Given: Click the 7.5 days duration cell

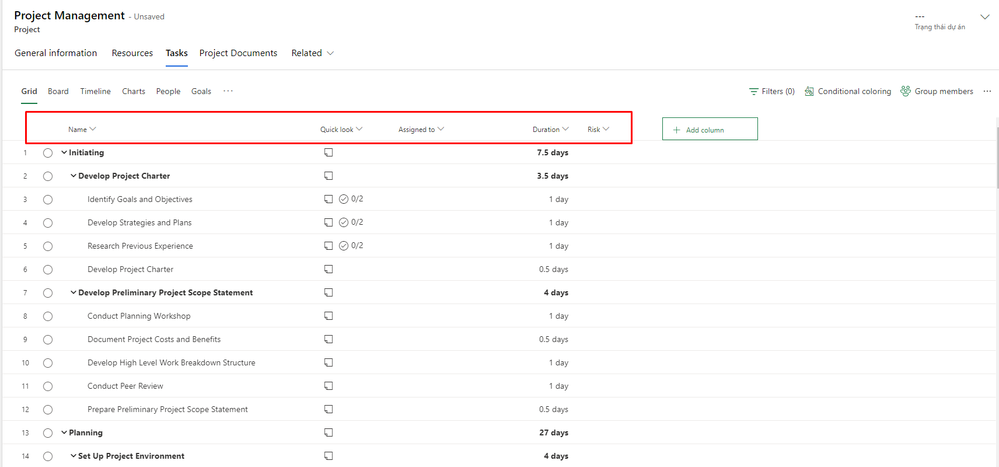Looking at the screenshot, I should coord(552,153).
